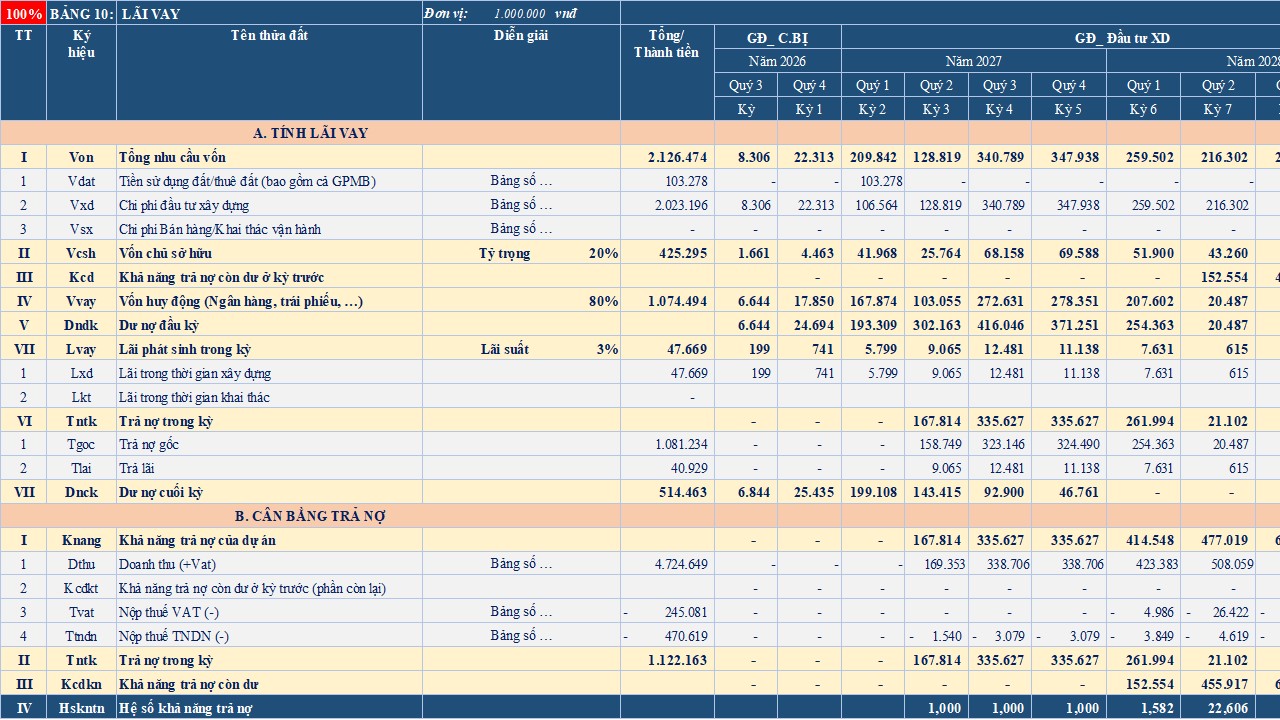Click the Diễn giải column header
This screenshot has width=1280, height=720.
[x=521, y=72]
